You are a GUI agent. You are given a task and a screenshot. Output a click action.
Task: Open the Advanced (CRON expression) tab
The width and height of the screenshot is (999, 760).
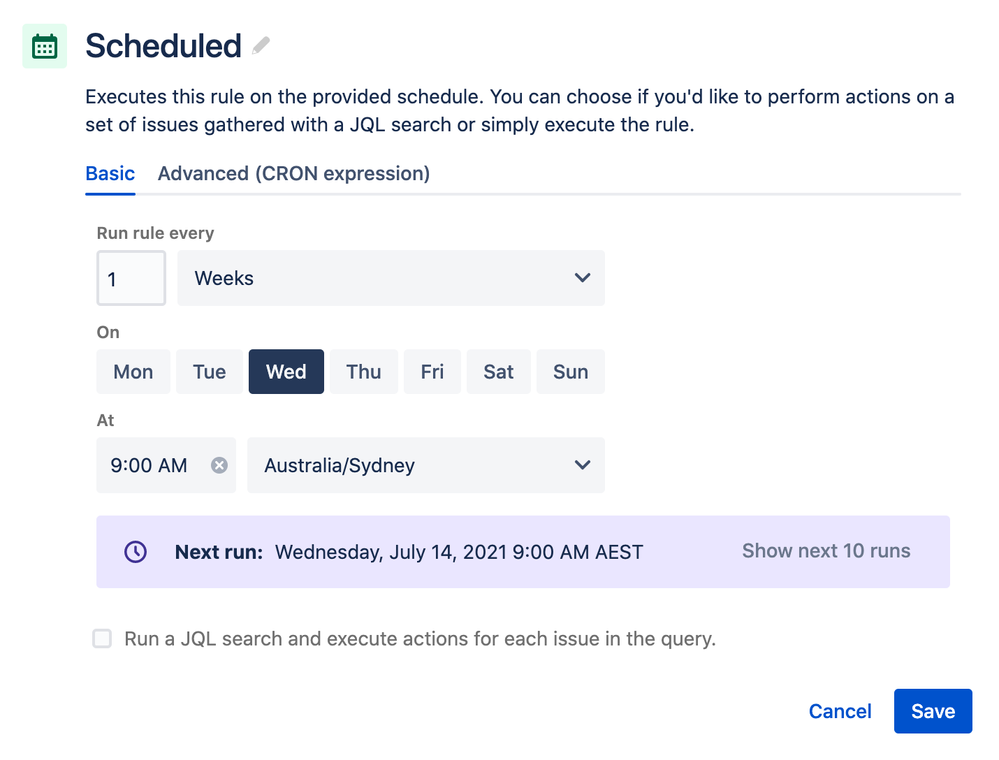point(294,173)
